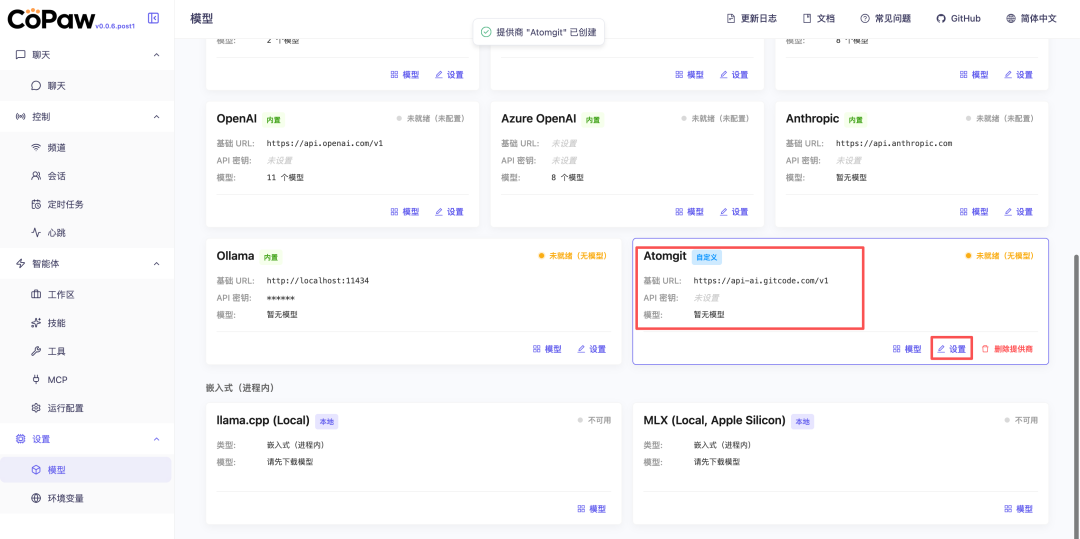Collapse the 智能体 sidebar group
Image resolution: width=1080 pixels, height=539 pixels.
[x=156, y=264]
